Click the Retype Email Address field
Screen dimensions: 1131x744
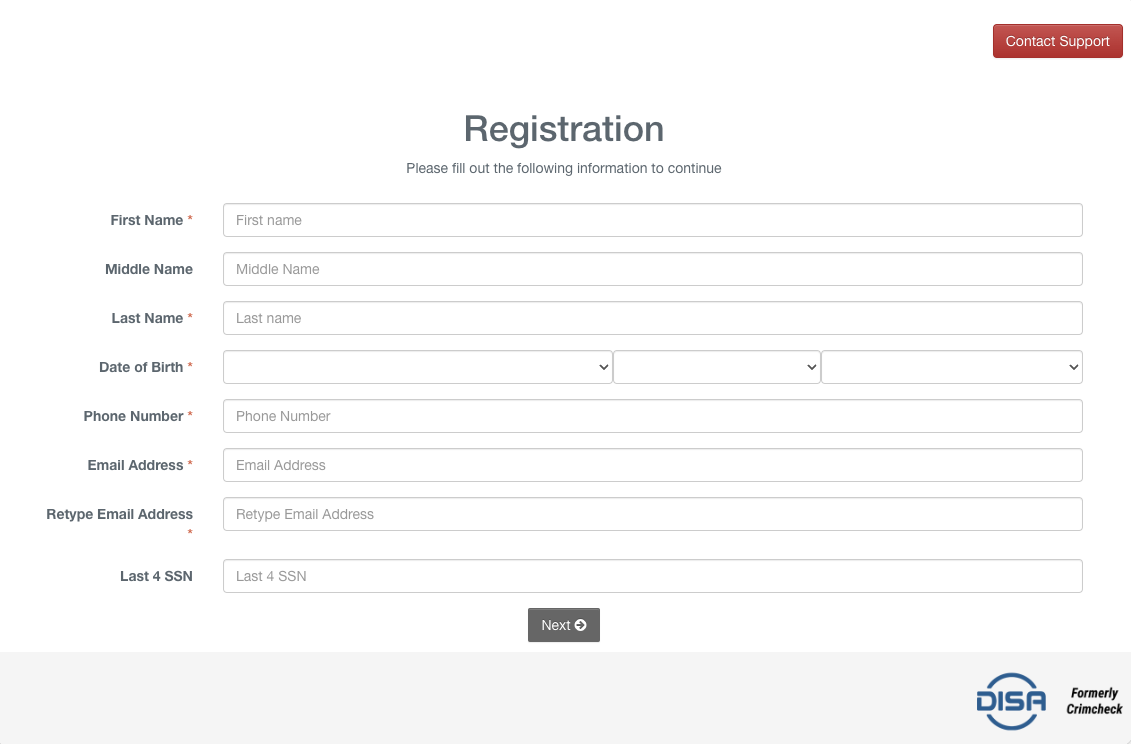[652, 514]
